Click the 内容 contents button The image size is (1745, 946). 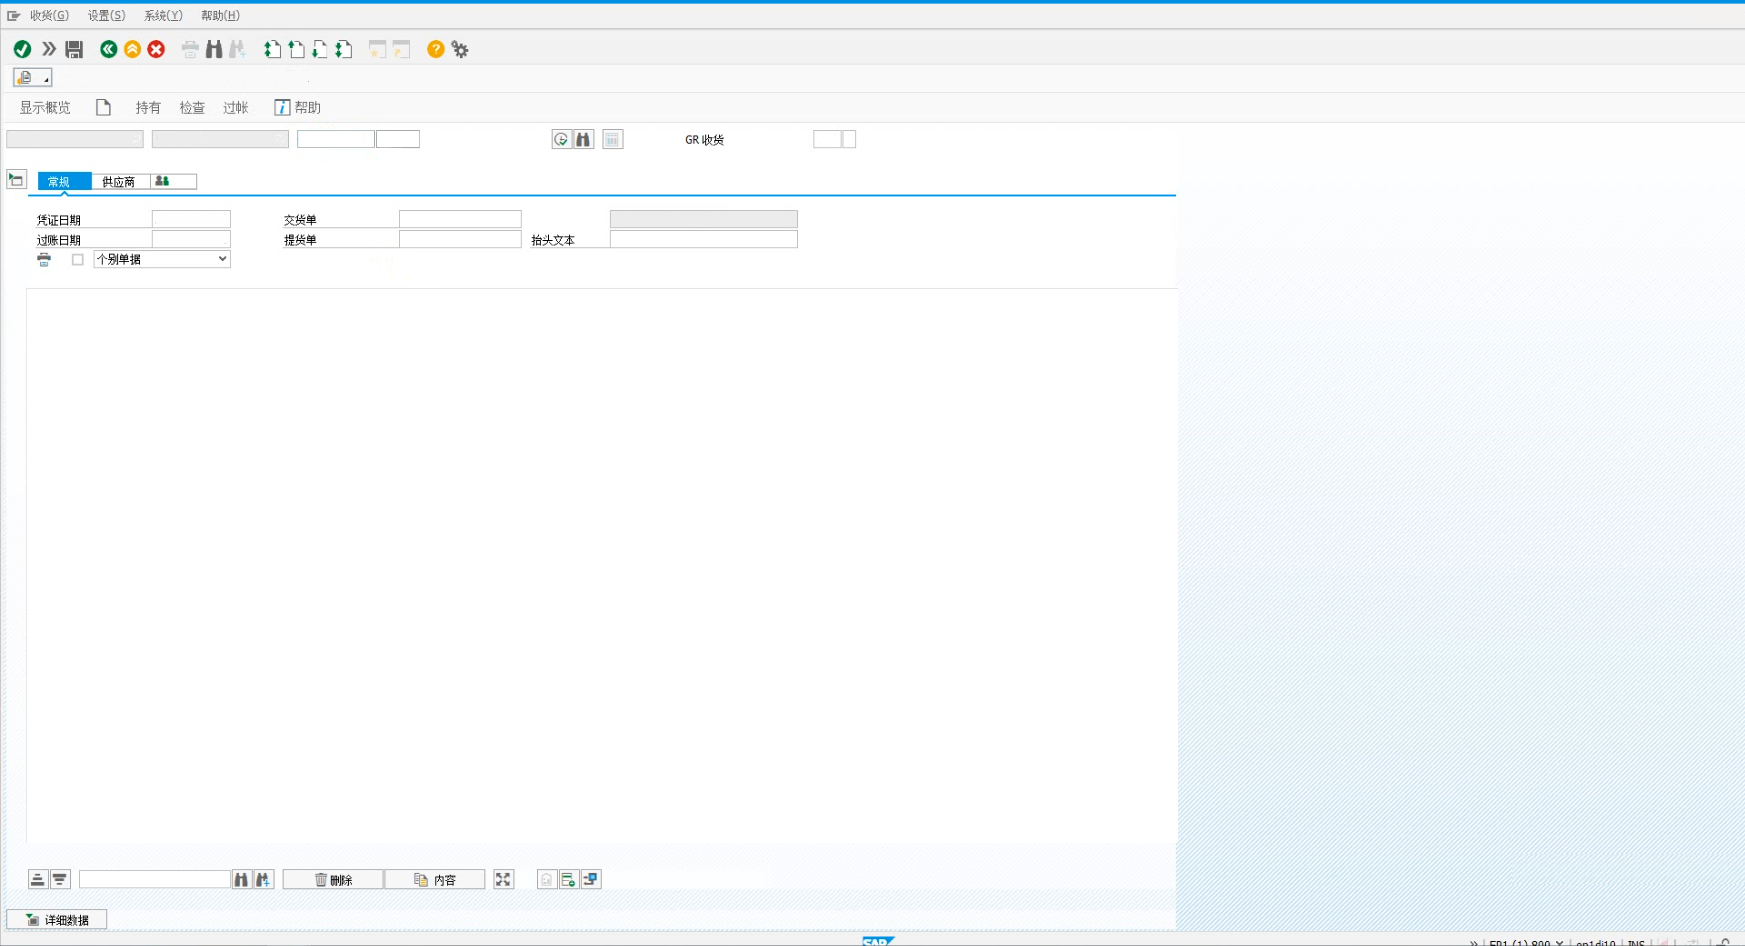[435, 880]
